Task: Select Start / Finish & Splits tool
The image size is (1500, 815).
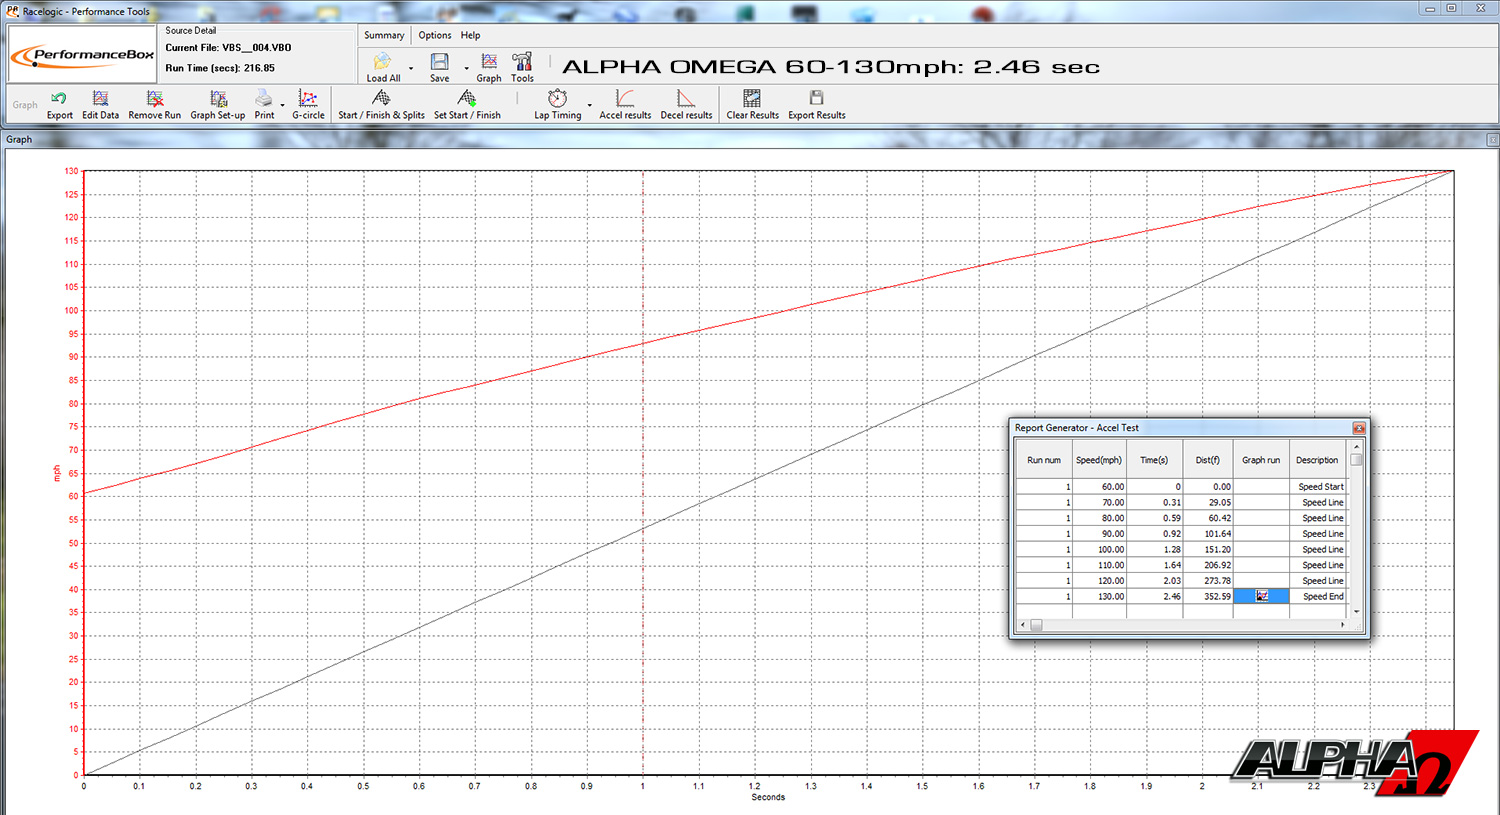Action: tap(381, 105)
